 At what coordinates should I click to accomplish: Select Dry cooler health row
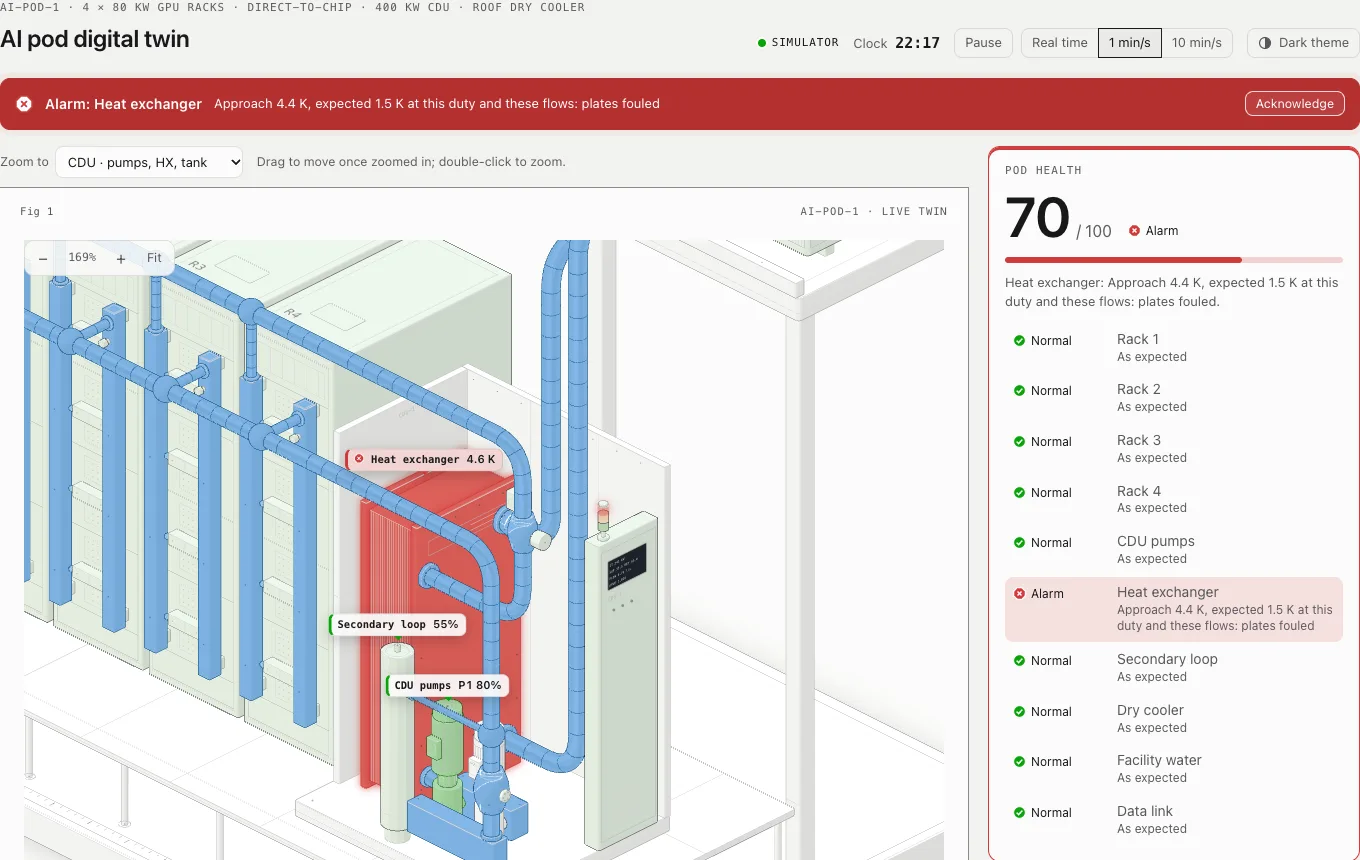pos(1174,719)
